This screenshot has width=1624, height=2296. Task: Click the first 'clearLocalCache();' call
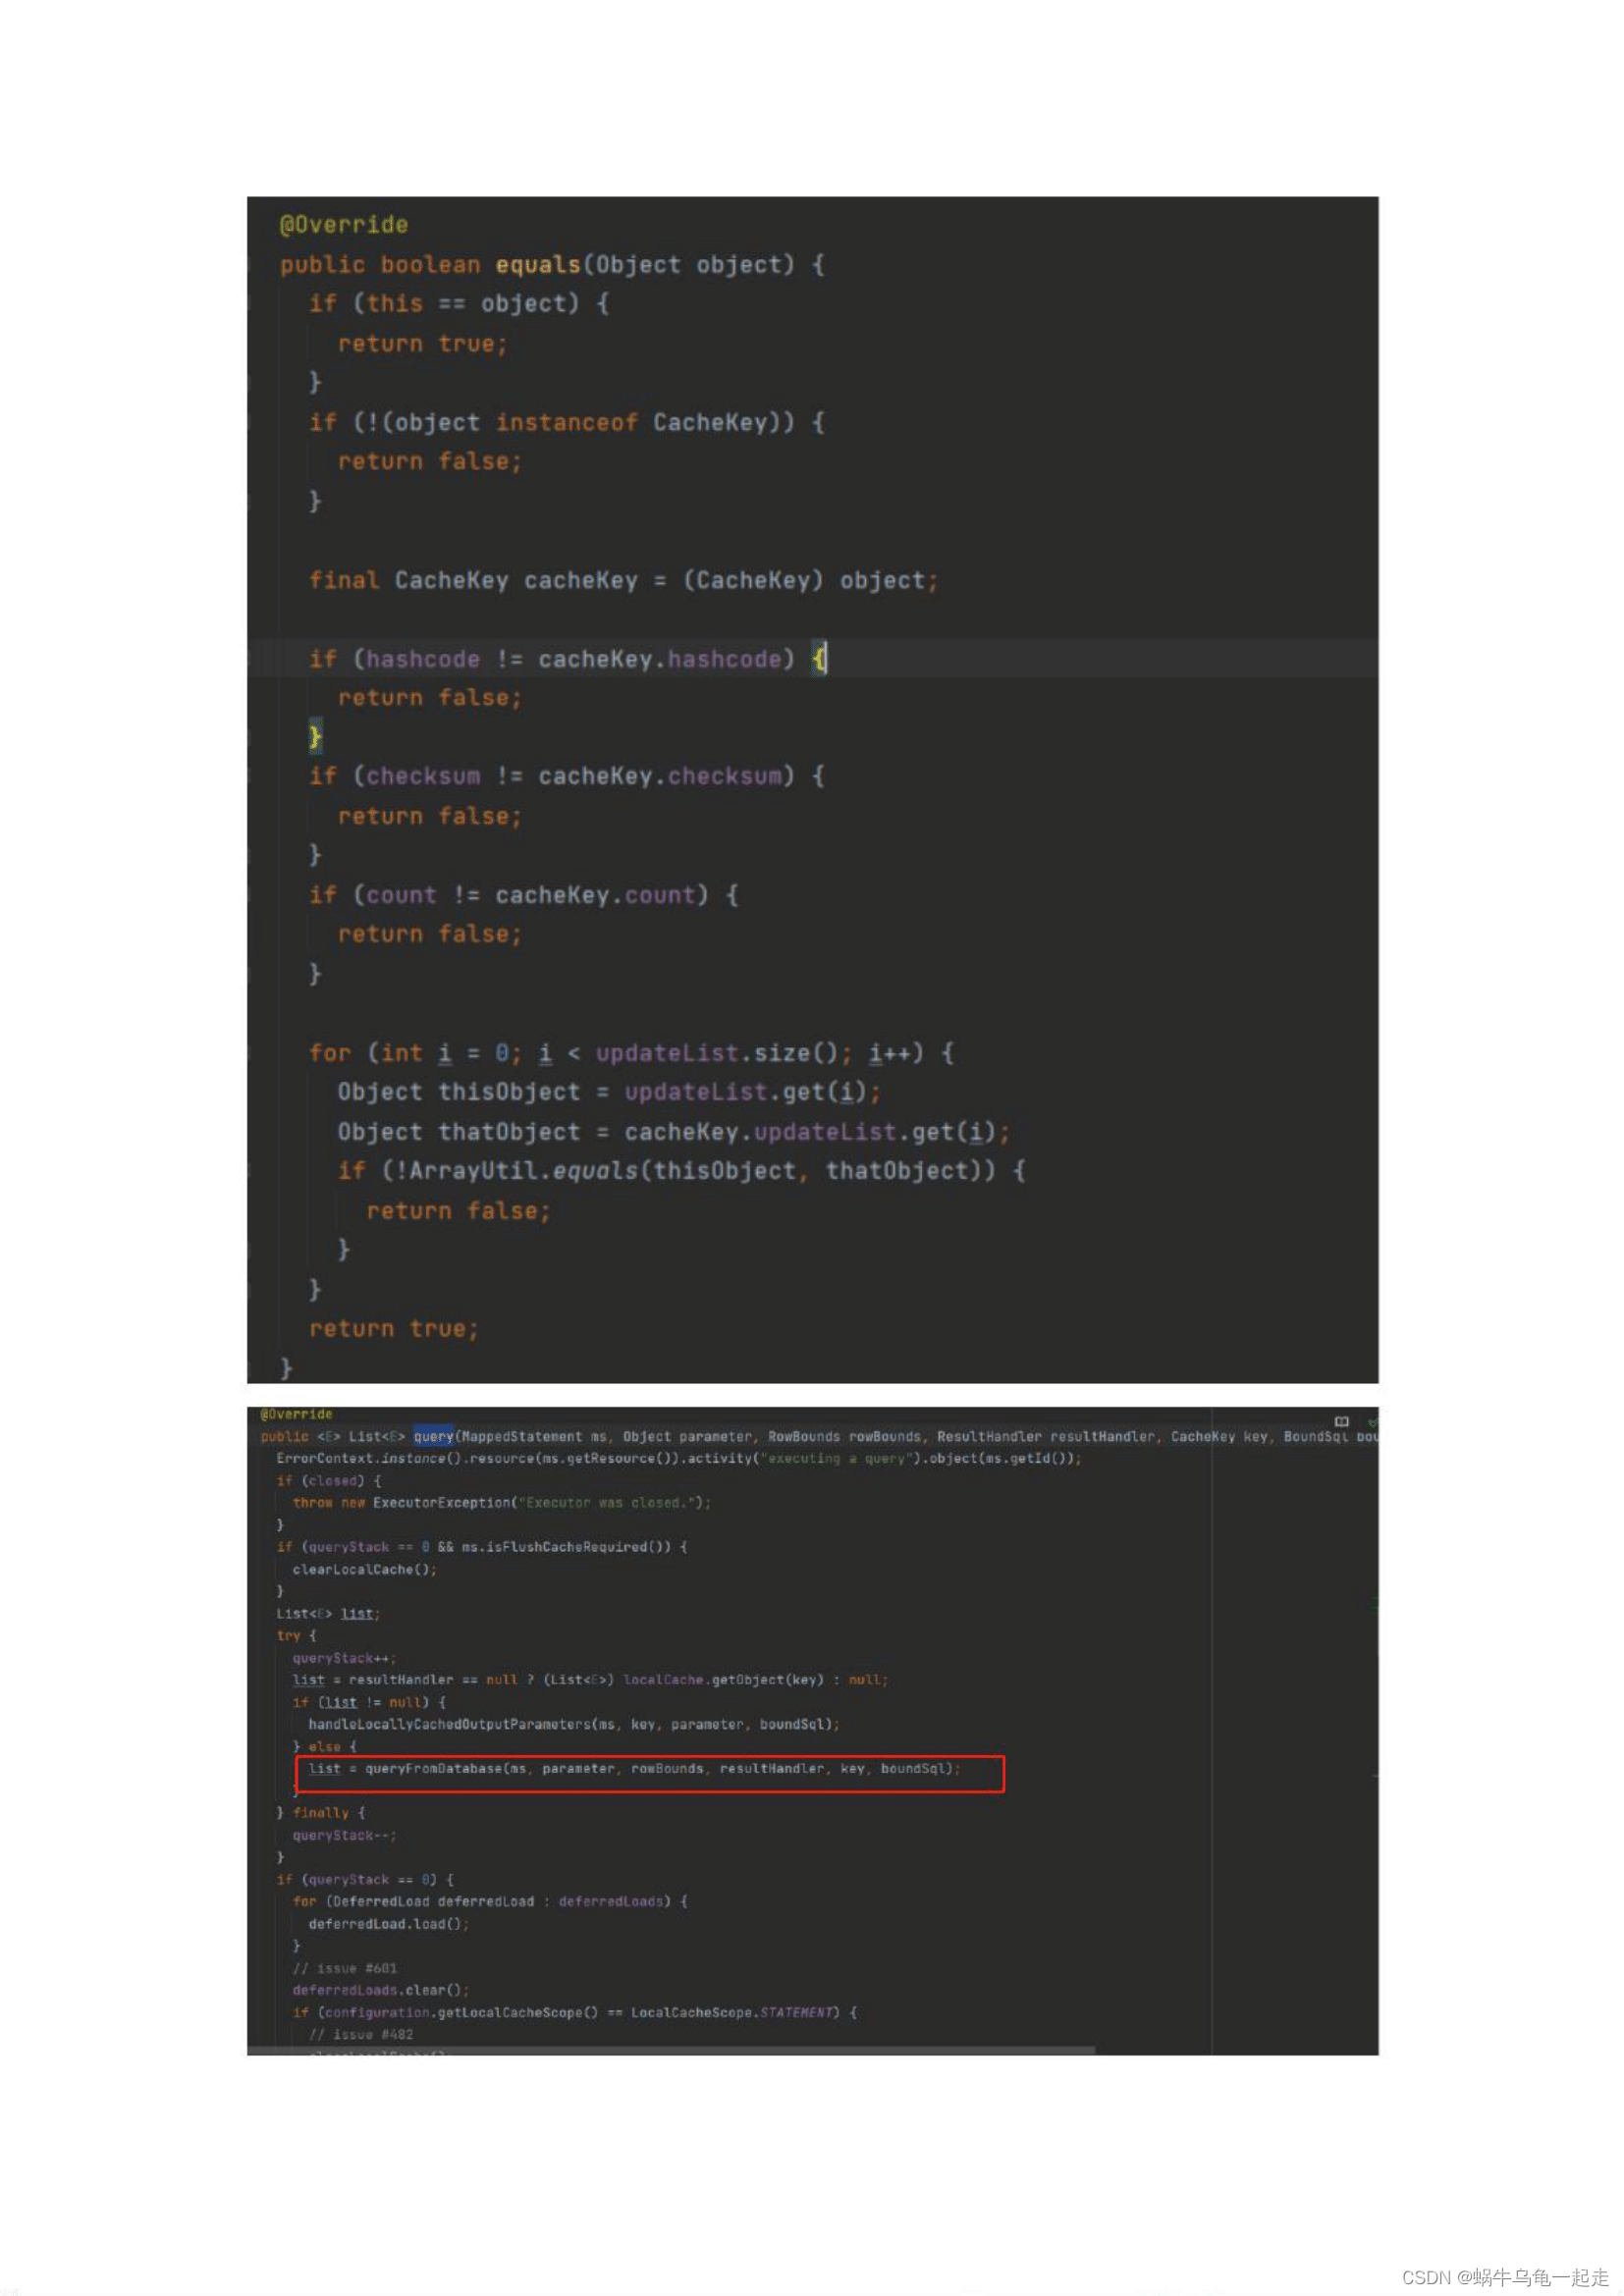point(365,1569)
